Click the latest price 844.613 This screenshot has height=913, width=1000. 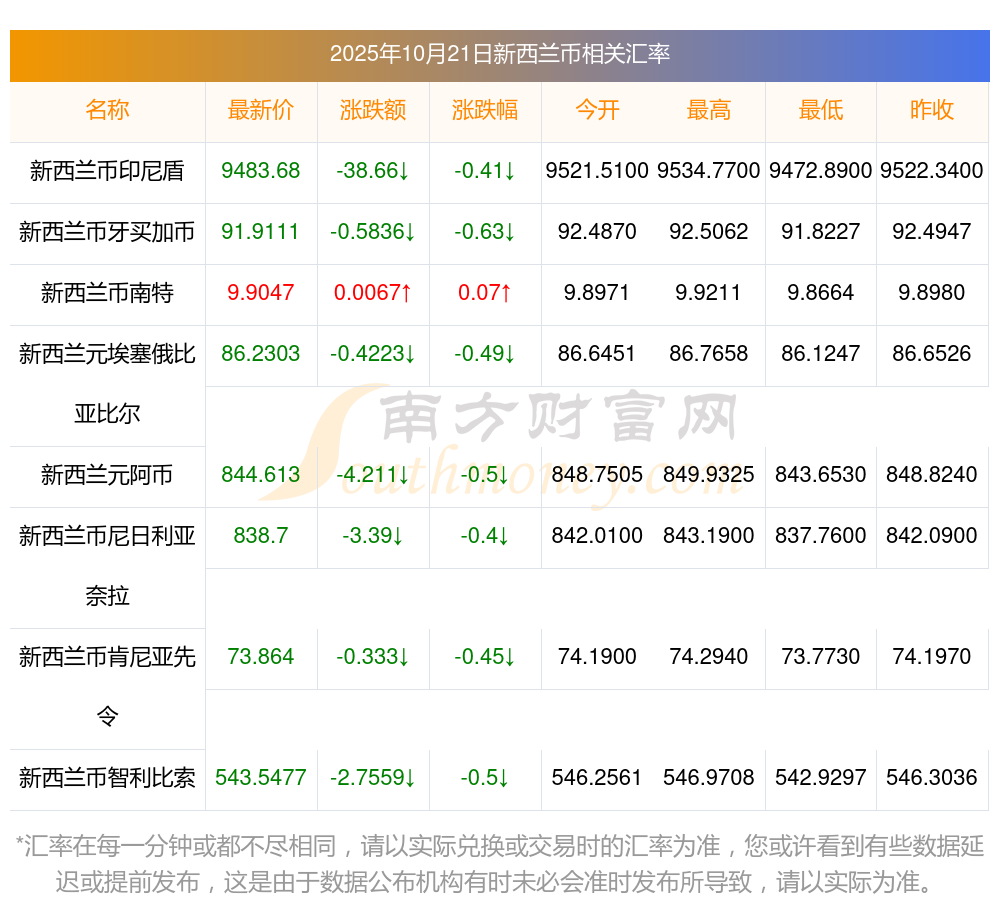261,474
